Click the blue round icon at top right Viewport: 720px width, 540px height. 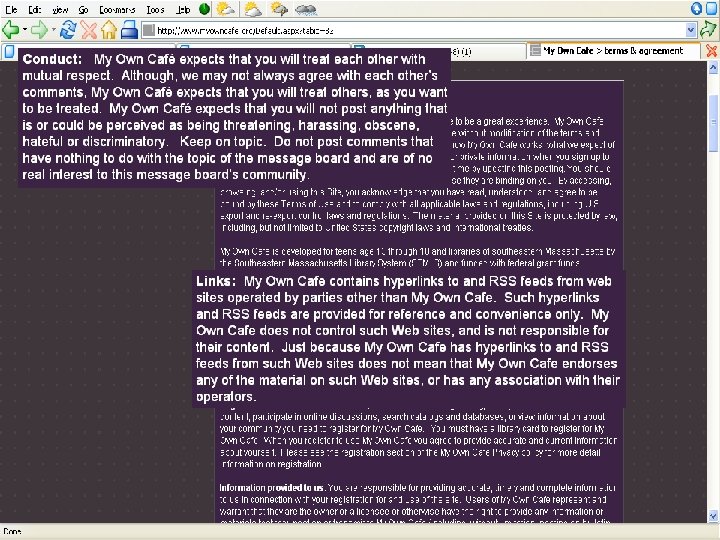pyautogui.click(x=697, y=9)
